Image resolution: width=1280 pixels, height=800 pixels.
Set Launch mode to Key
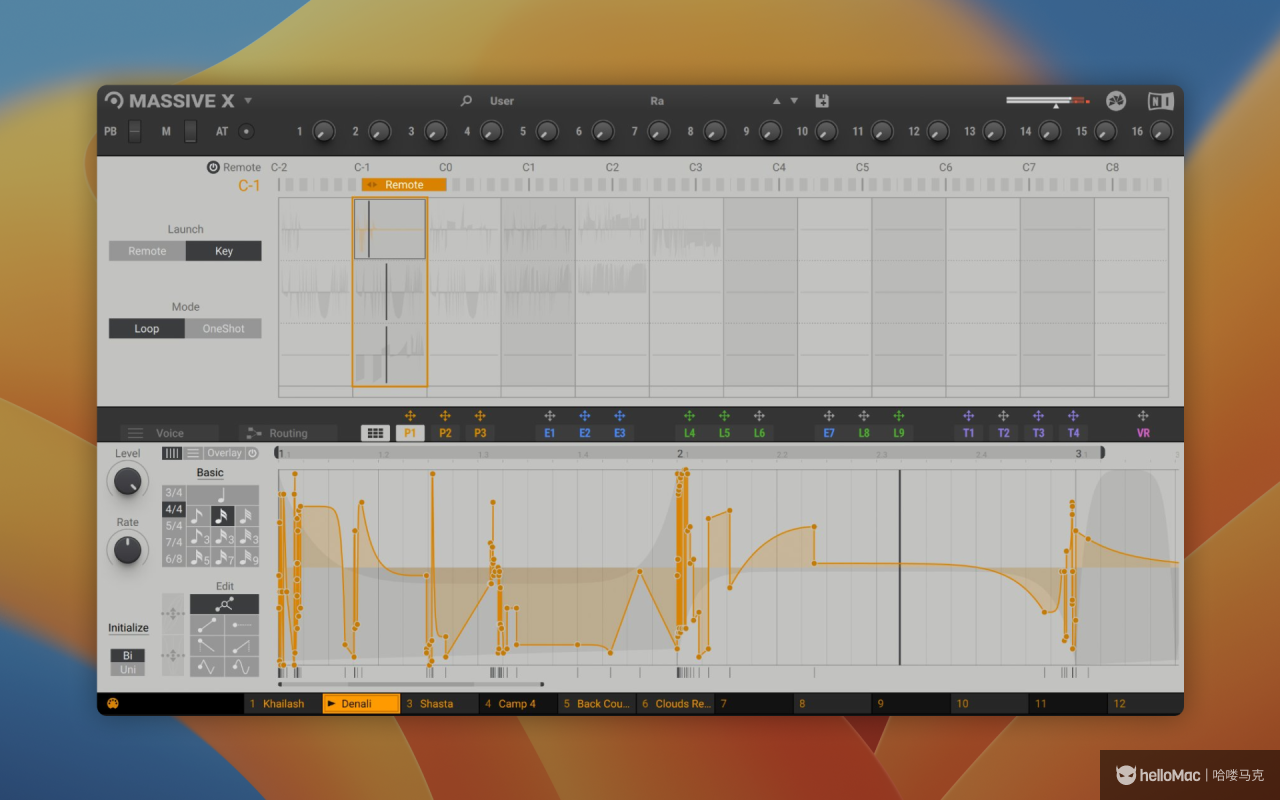tap(224, 251)
